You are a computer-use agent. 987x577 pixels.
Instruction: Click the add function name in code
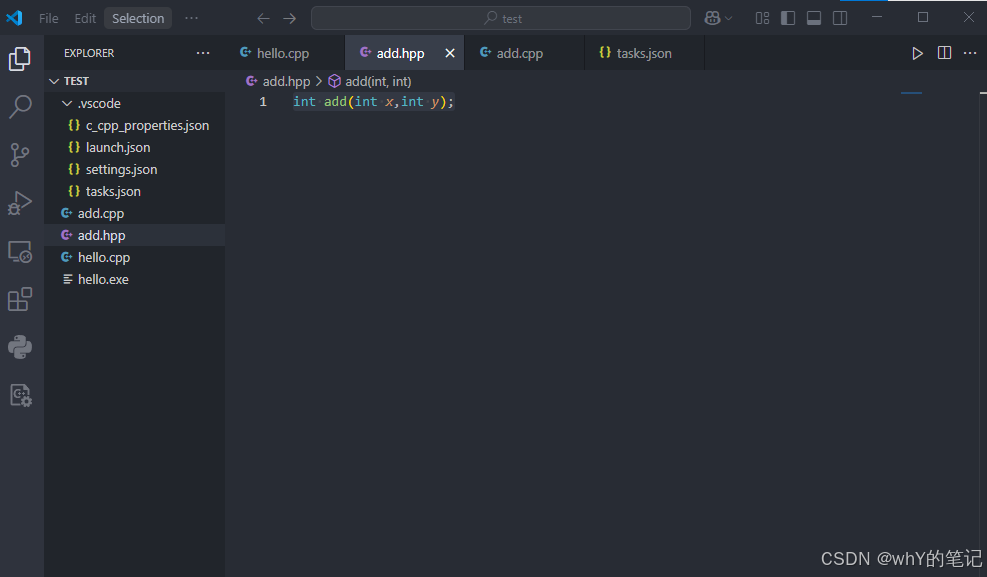pyautogui.click(x=335, y=101)
